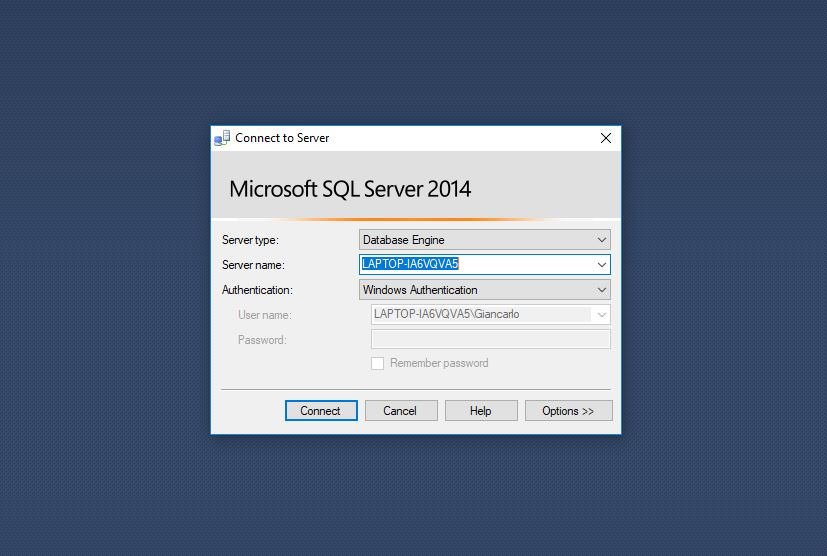Viewport: 827px width, 556px height.
Task: Expand the User name dropdown arrow
Action: (602, 314)
